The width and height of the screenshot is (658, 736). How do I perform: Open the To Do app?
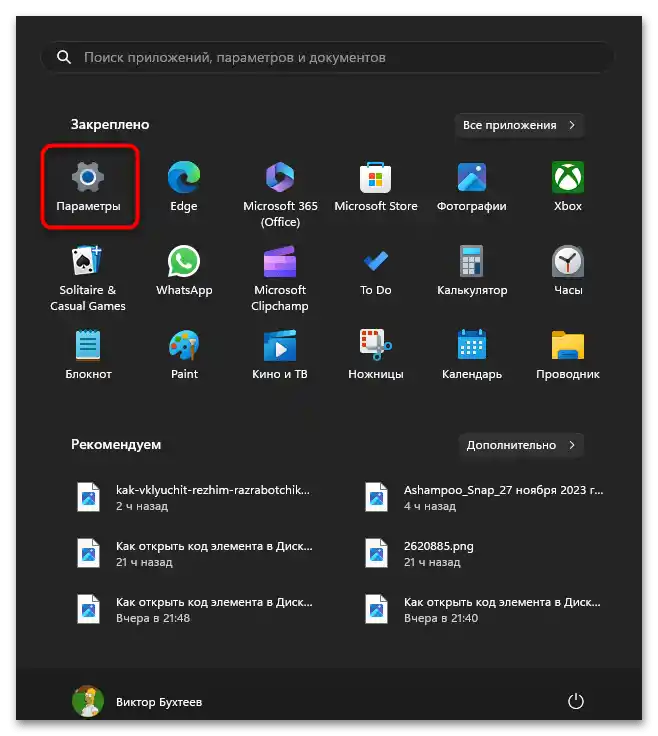tap(376, 271)
